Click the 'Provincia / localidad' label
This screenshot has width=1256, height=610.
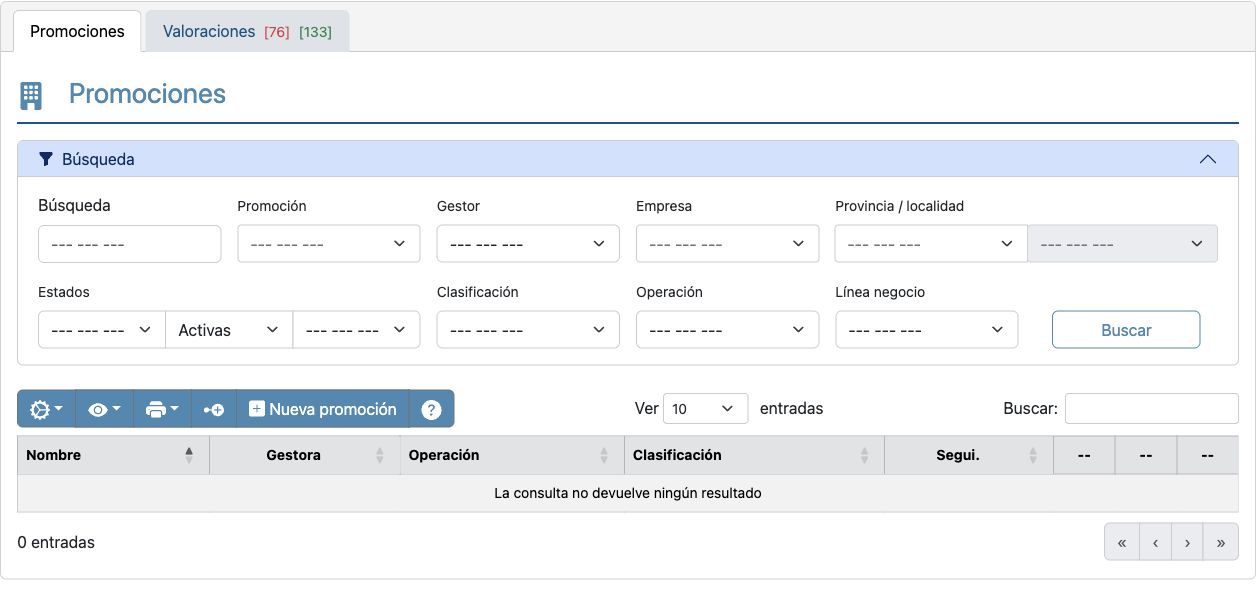899,206
